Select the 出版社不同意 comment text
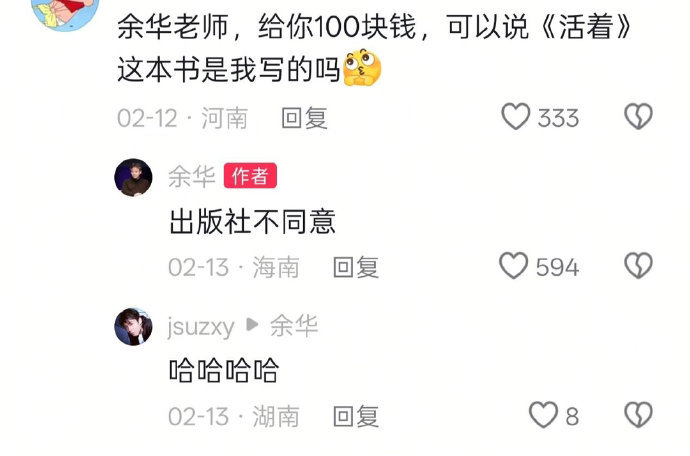The image size is (690, 456). click(252, 221)
